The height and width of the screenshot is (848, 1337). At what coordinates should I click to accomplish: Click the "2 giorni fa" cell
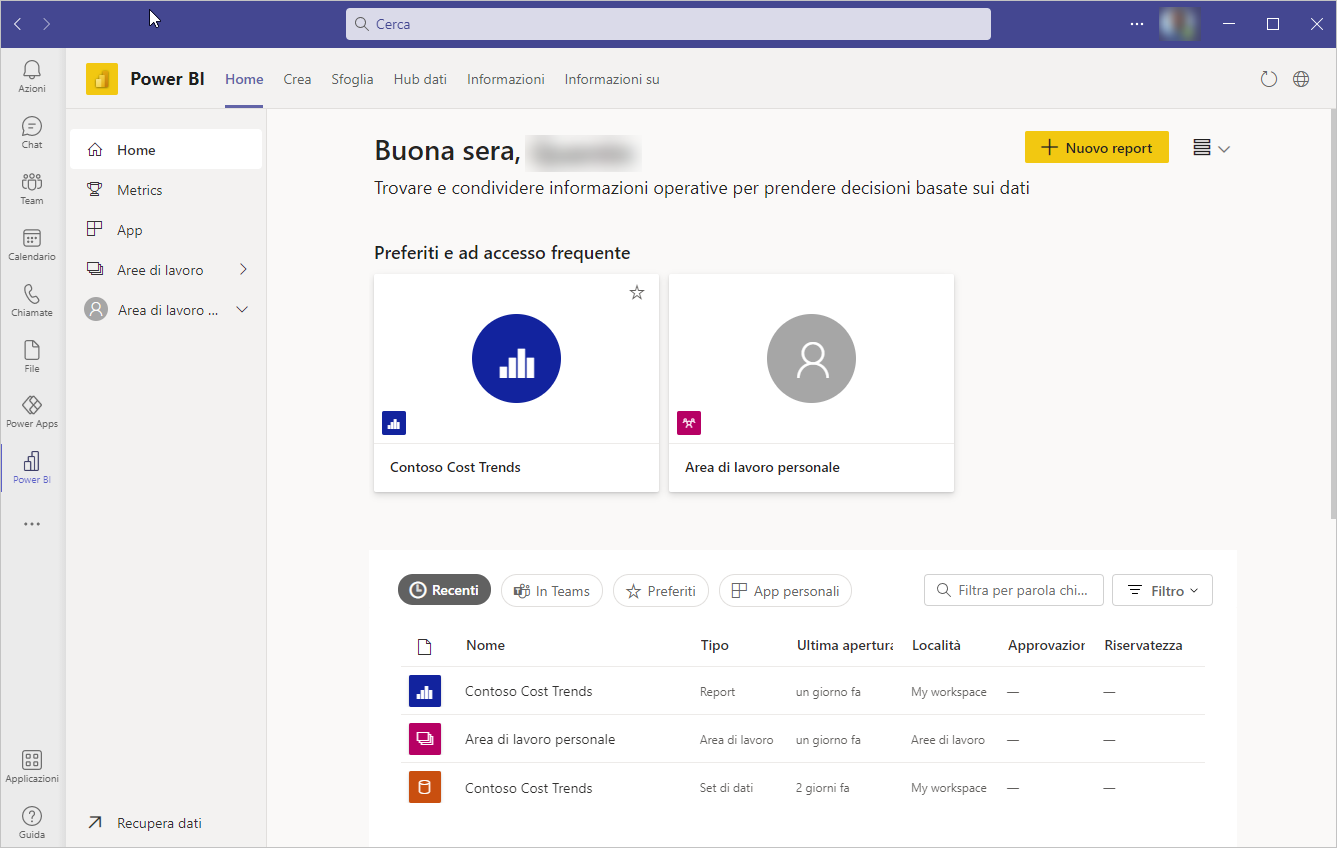(822, 788)
